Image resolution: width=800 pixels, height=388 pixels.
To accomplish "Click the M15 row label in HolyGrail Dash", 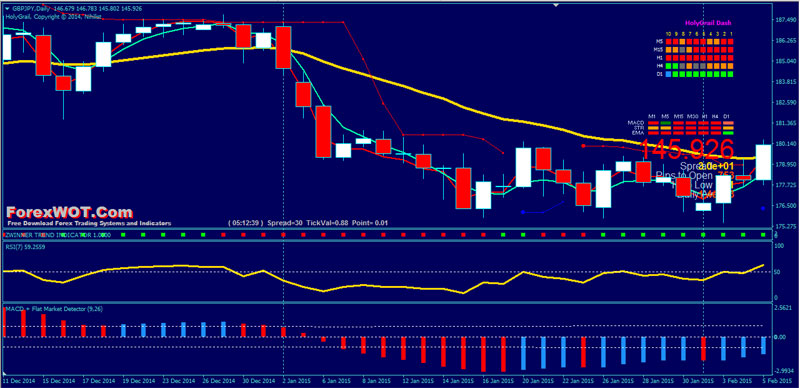I will pos(659,50).
